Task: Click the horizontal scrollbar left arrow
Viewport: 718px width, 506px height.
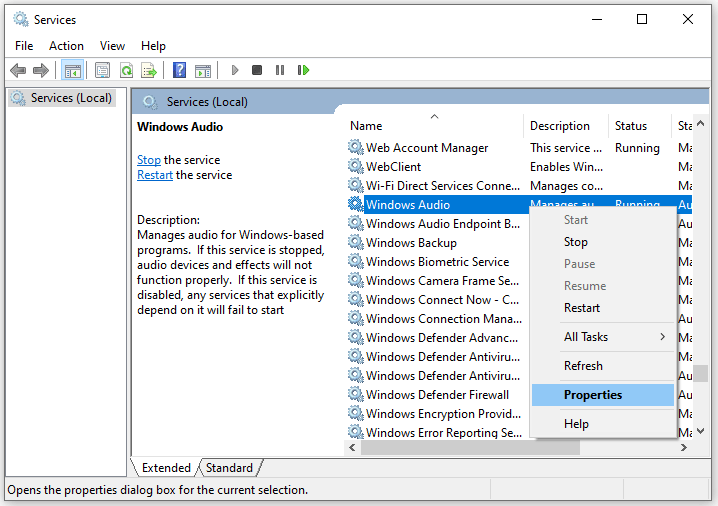Action: point(352,447)
